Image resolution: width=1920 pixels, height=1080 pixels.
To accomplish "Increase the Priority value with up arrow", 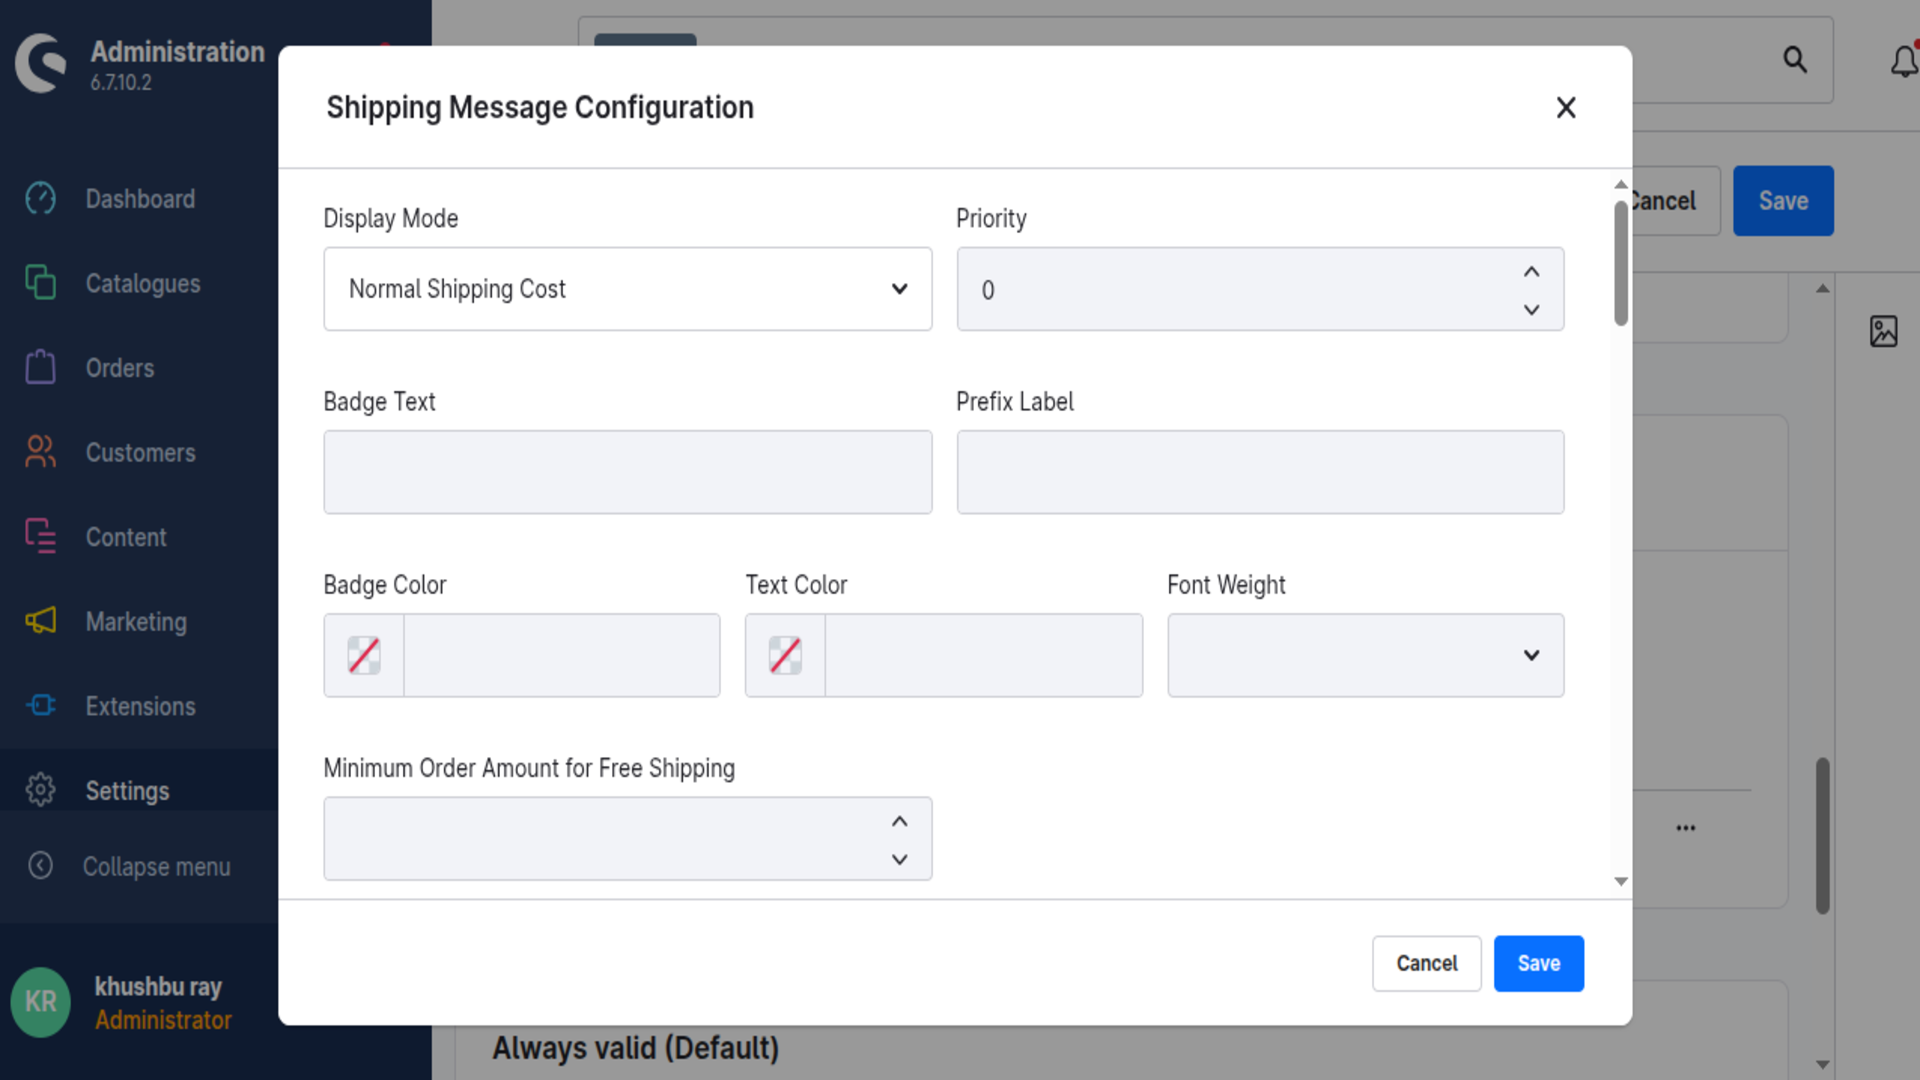I will (1531, 272).
